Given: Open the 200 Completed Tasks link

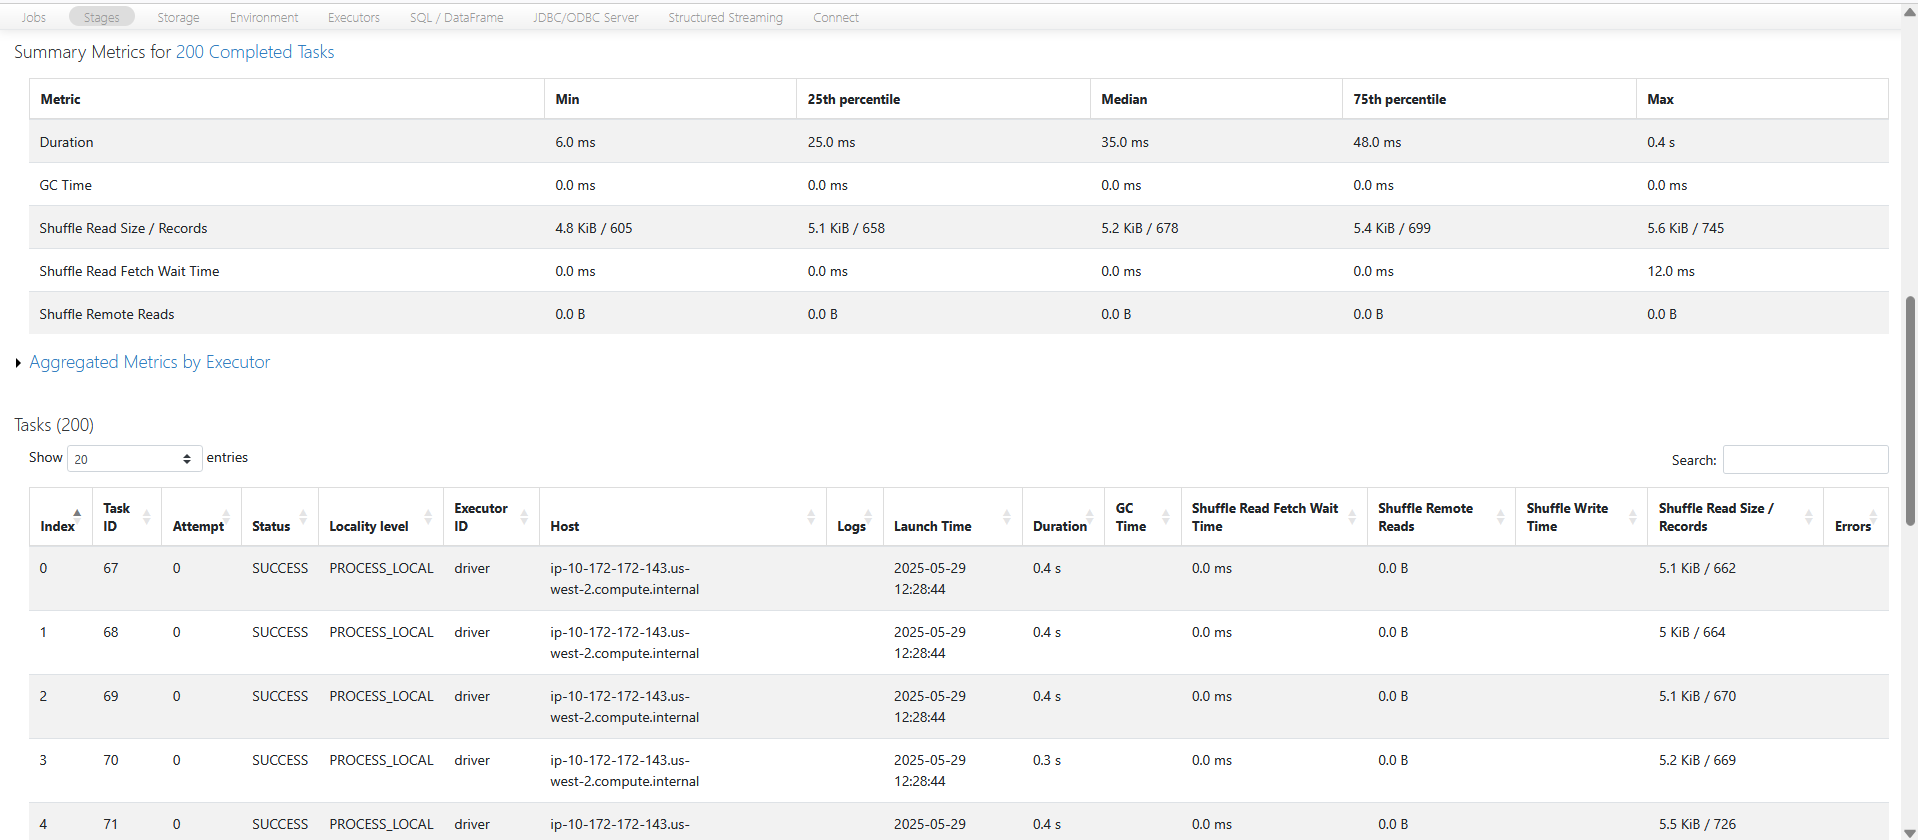Looking at the screenshot, I should [x=254, y=52].
